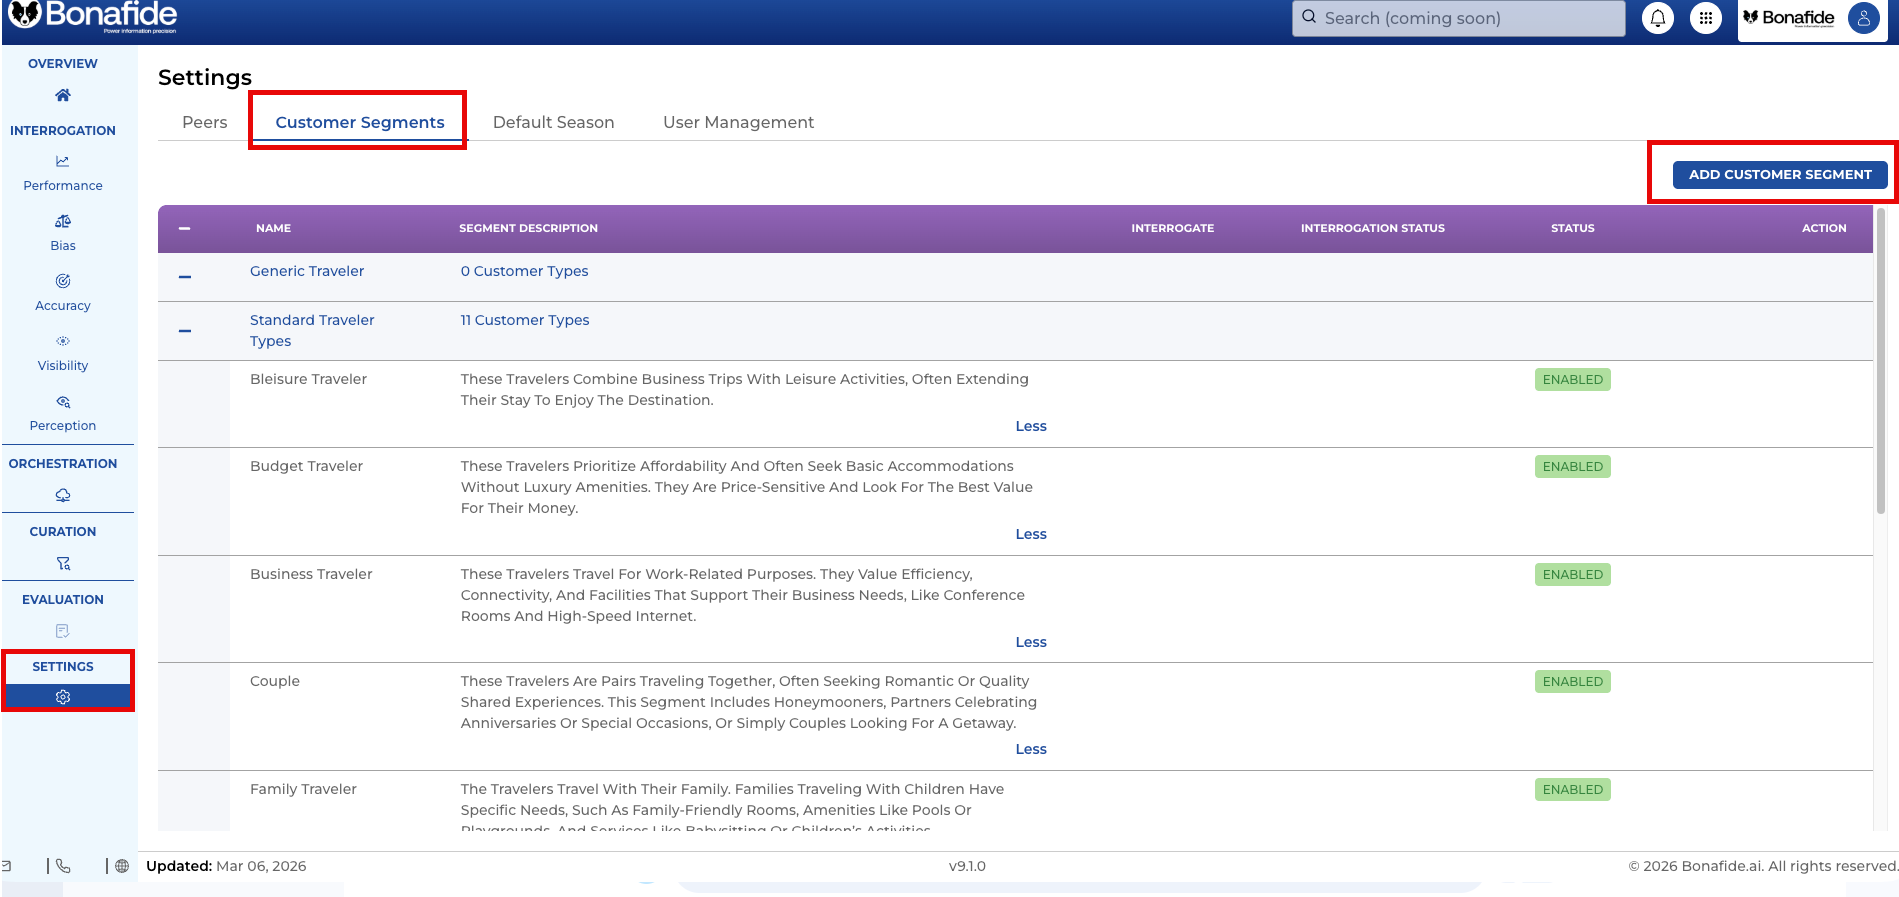Screen dimensions: 1899x897
Task: Collapse the Standard Traveler Types group
Action: point(185,331)
